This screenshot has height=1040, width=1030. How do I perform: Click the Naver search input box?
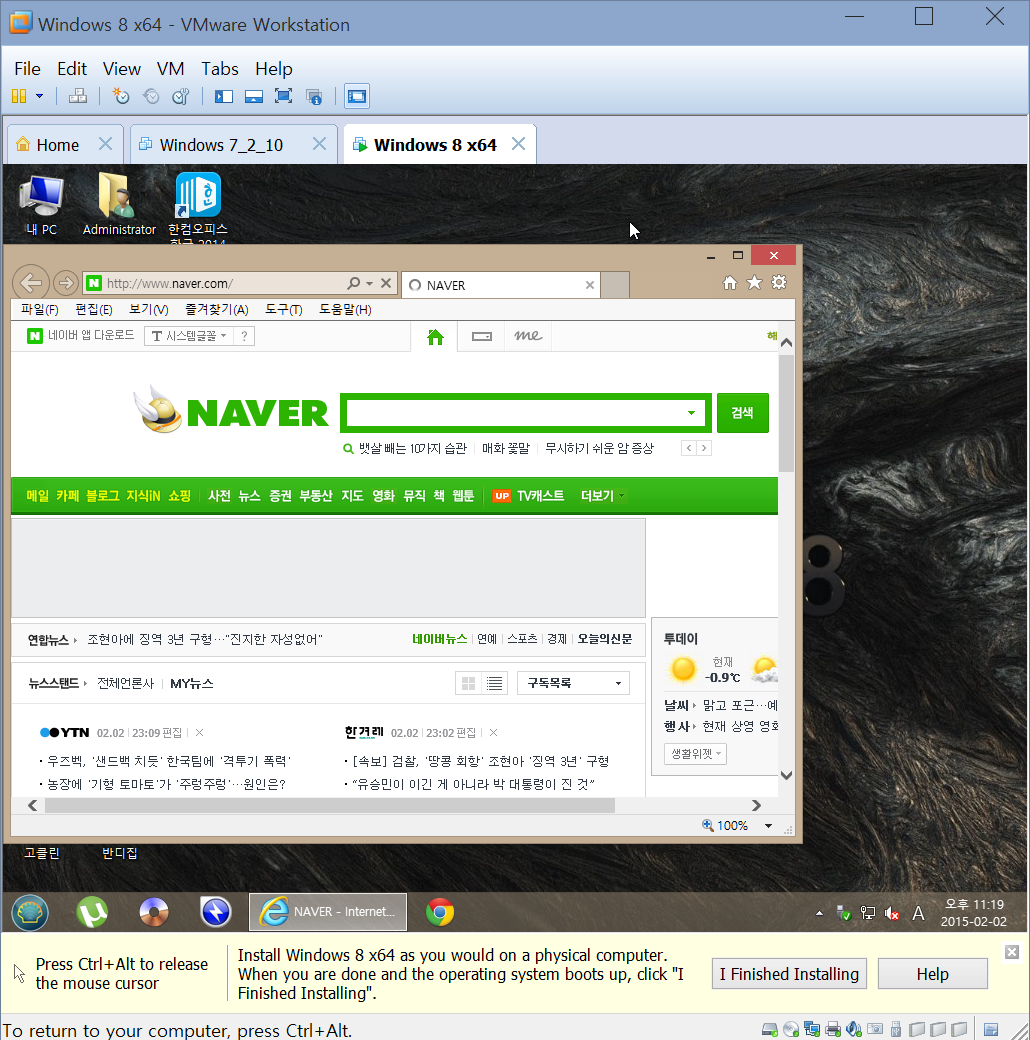pos(516,413)
